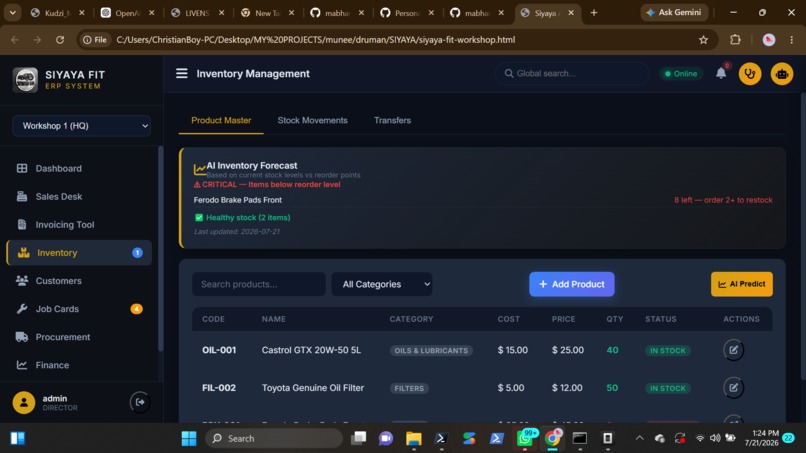
Task: Click the AI Predict button
Action: 742,284
